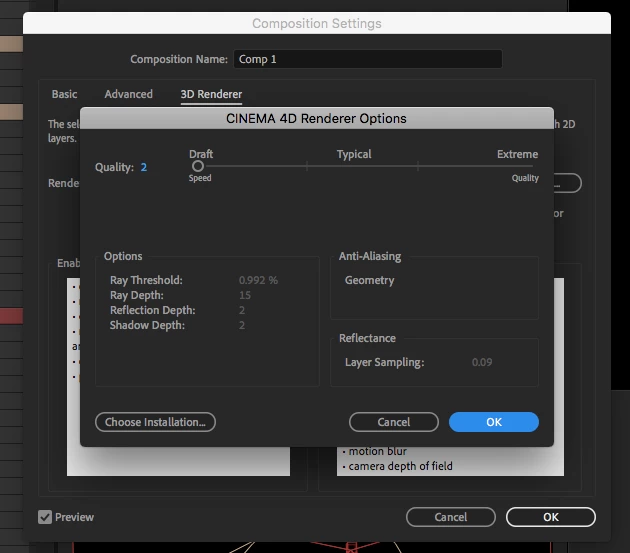Click the CINEMA 4D Renderer Options title bar
The height and width of the screenshot is (553, 630).
[317, 119]
